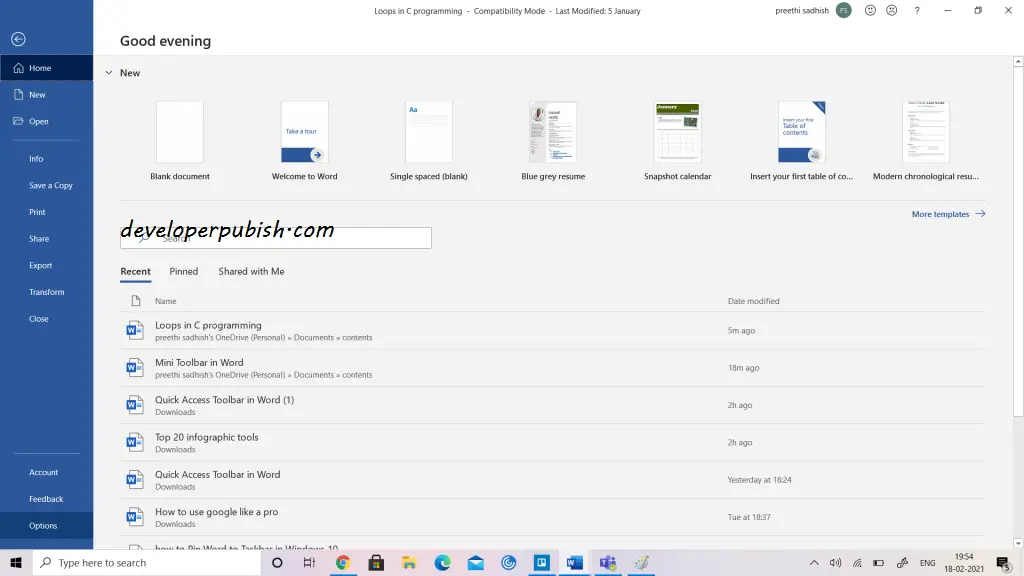
Task: Open the Feedback page
Action: pos(46,499)
